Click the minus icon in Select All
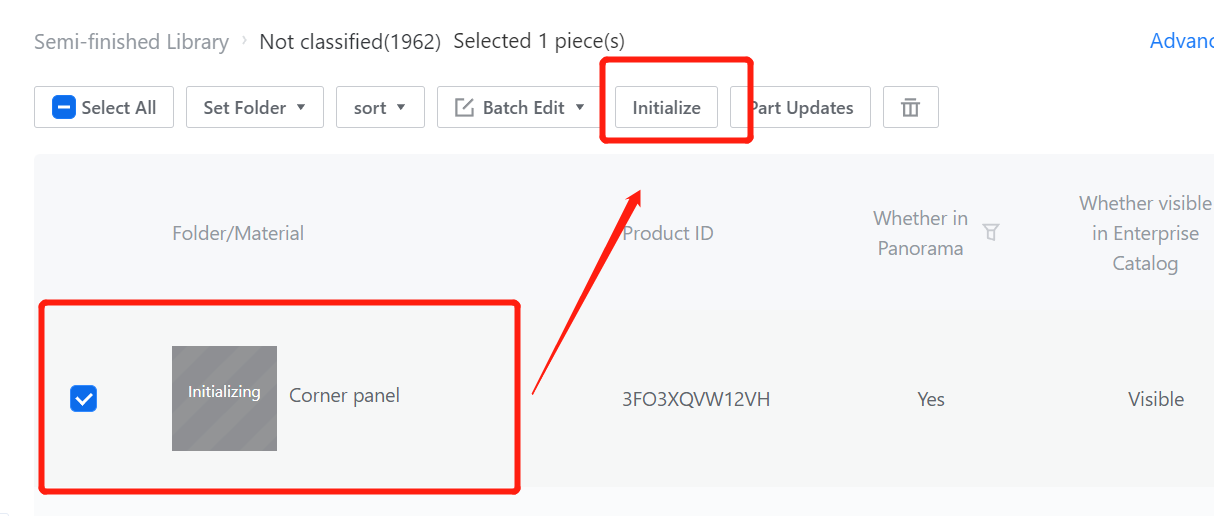Image resolution: width=1214 pixels, height=516 pixels. pos(64,108)
